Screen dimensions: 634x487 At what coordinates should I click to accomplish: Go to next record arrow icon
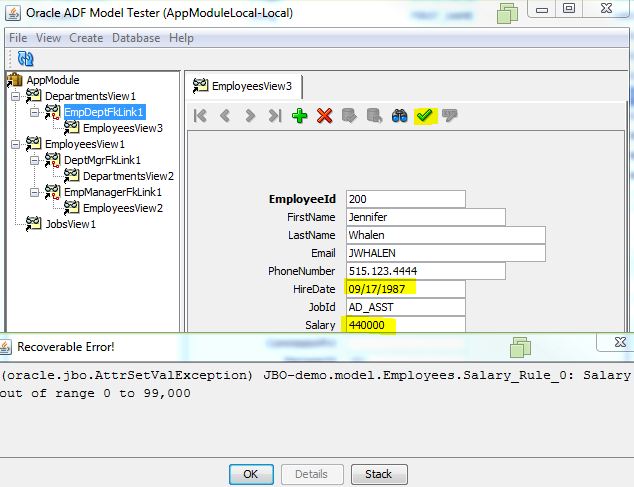250,116
